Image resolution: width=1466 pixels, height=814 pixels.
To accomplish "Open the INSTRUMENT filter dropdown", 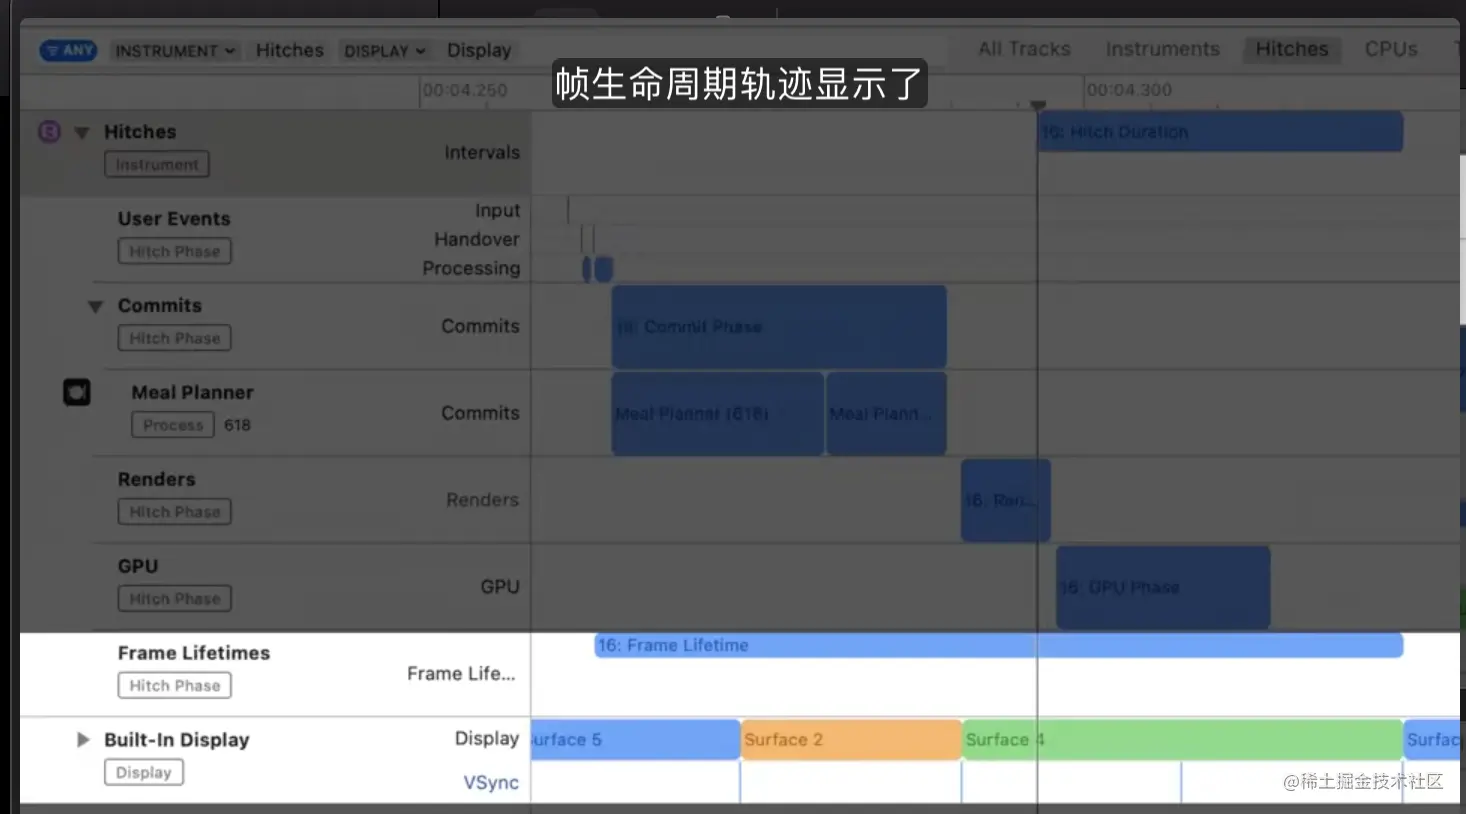I will [174, 50].
